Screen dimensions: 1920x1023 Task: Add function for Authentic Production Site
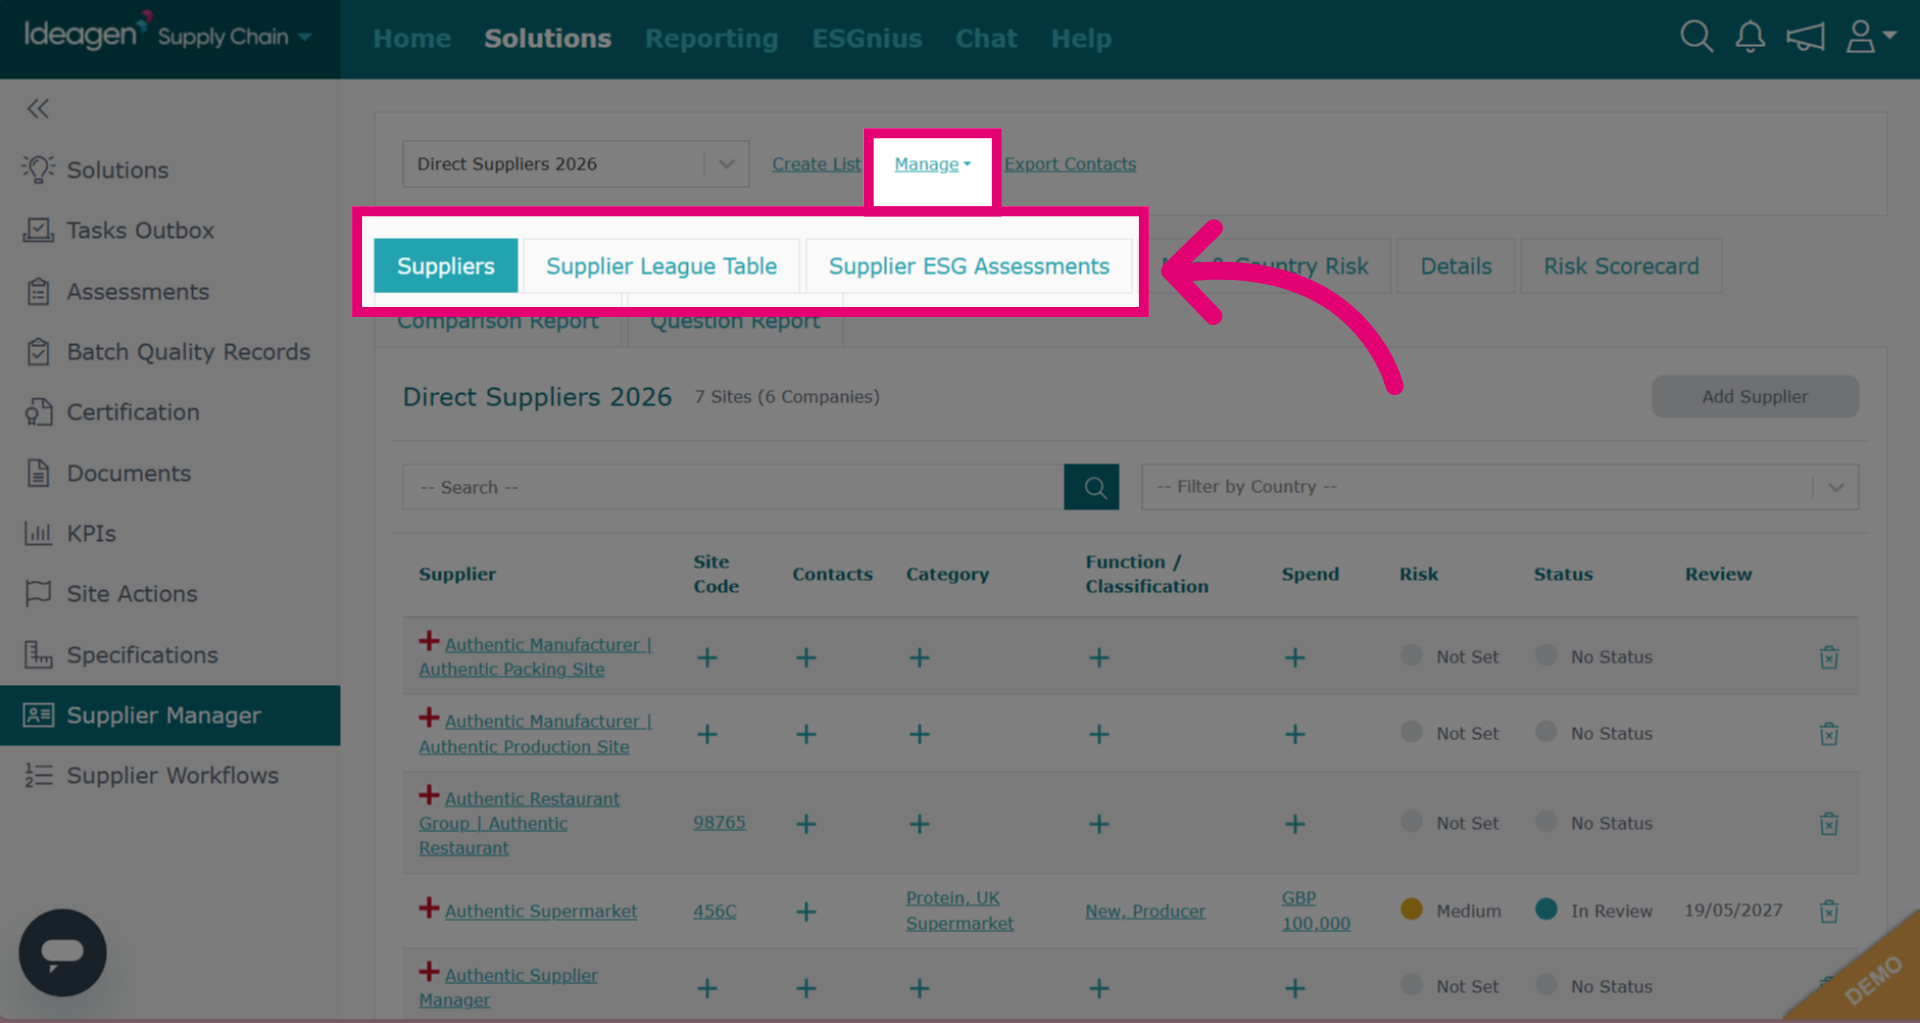coord(1099,734)
